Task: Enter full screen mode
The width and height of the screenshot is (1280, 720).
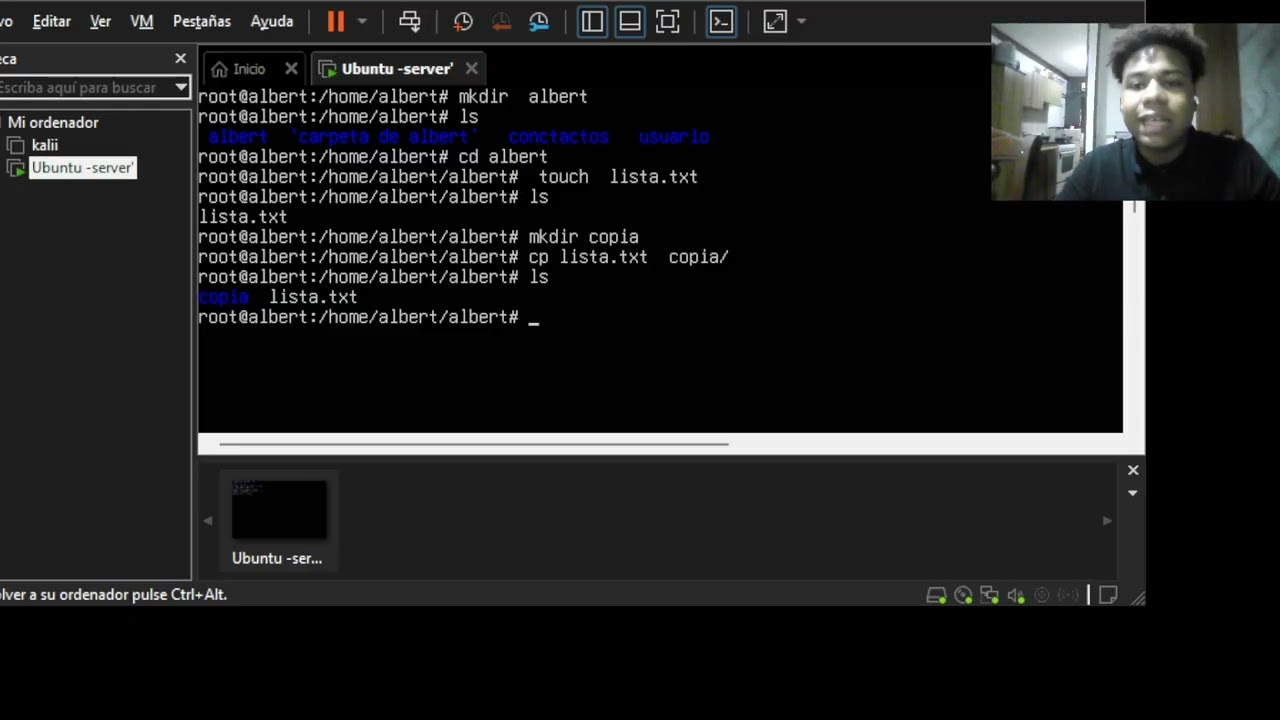Action: click(668, 21)
